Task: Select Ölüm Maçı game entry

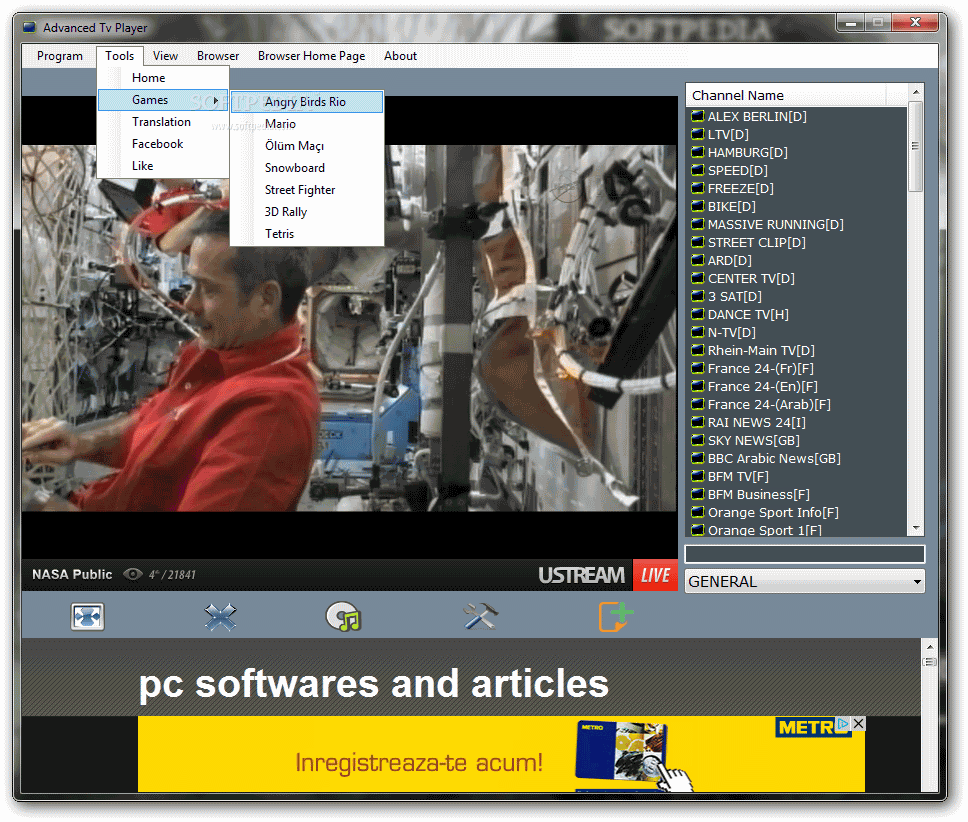Action: 307,146
